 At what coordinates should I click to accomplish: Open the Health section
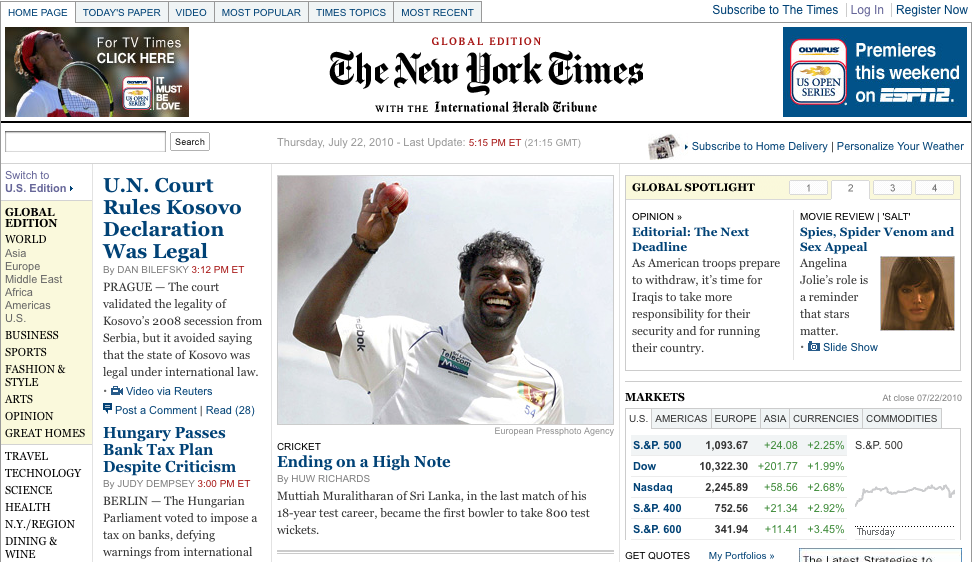pyautogui.click(x=27, y=507)
